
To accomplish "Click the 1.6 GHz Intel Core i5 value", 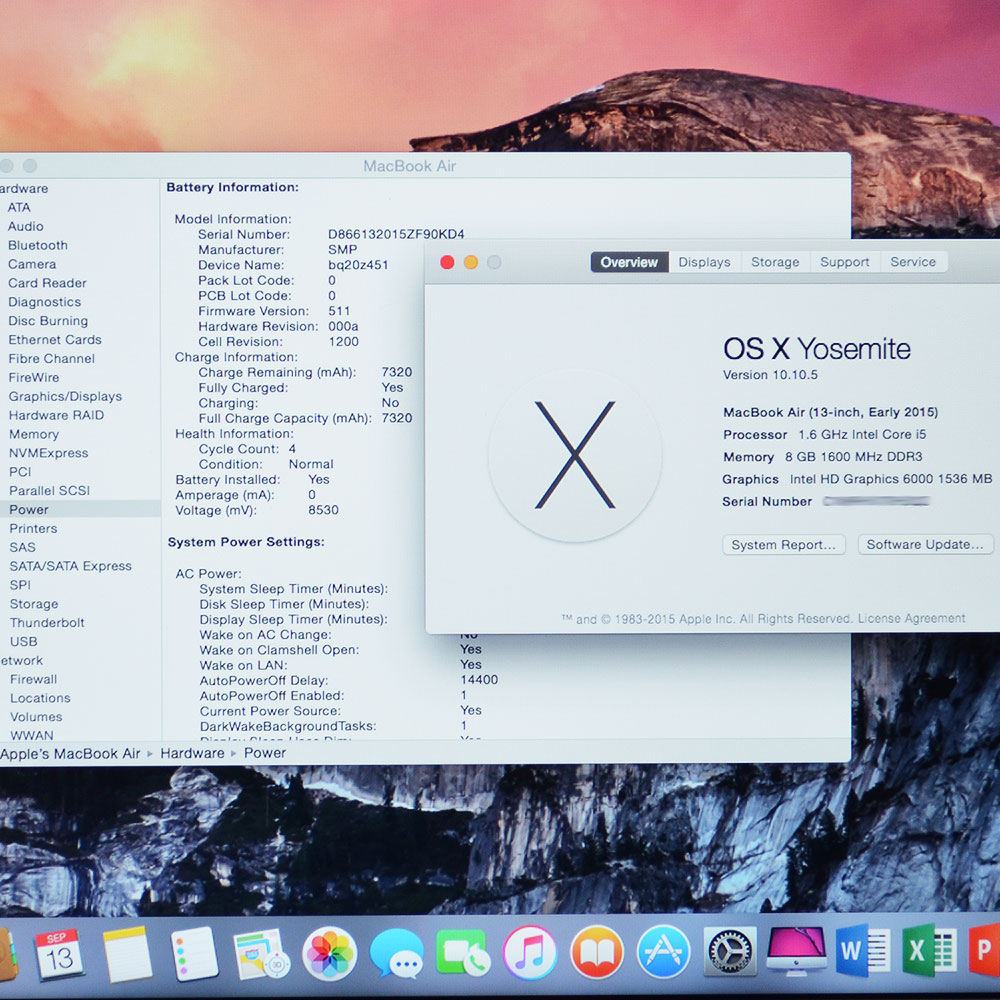I will tap(862, 434).
